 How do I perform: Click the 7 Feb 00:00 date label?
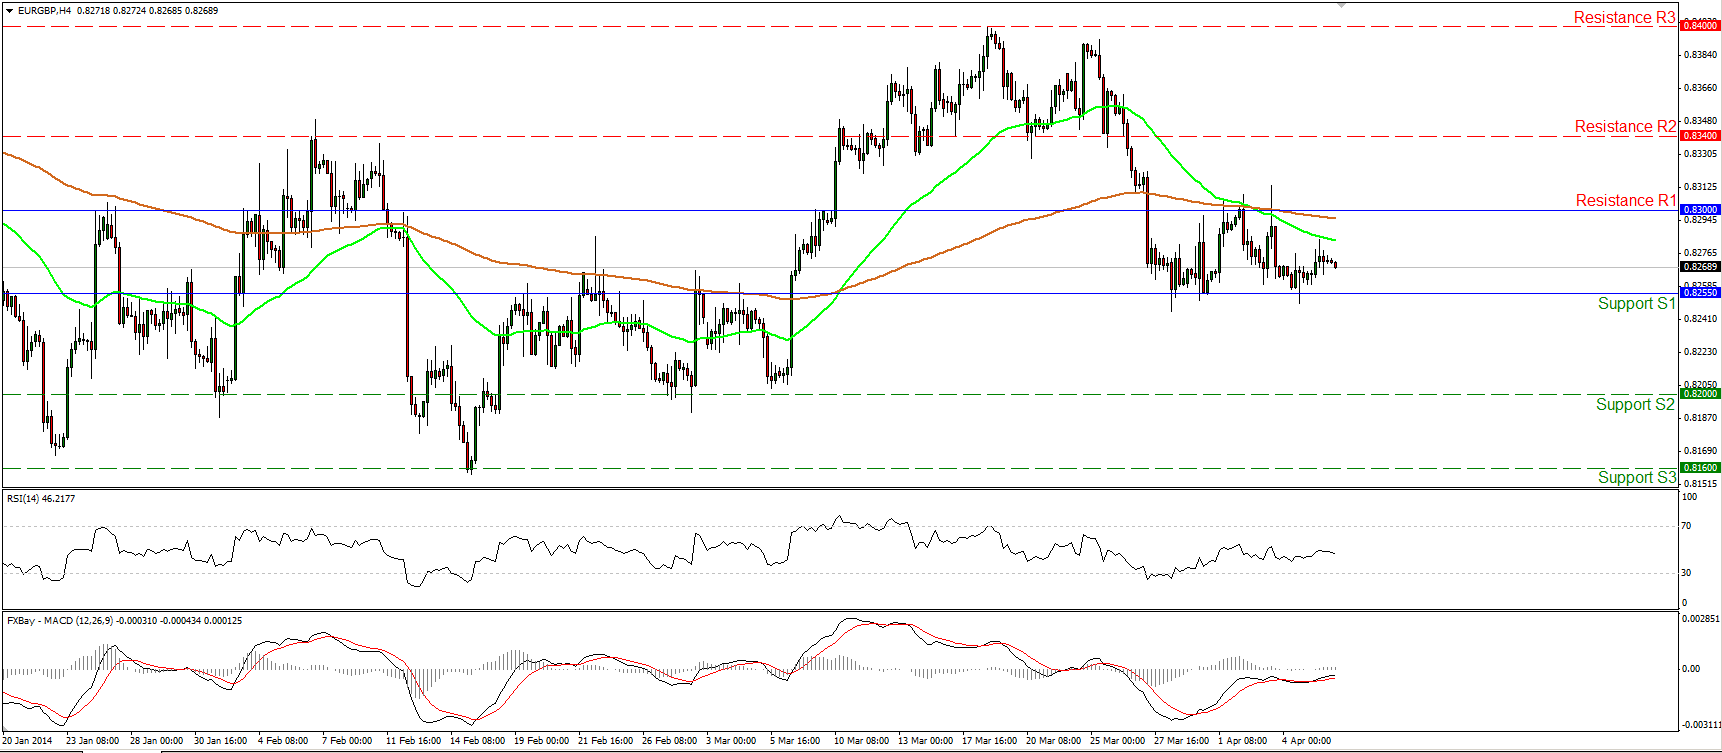[x=347, y=741]
